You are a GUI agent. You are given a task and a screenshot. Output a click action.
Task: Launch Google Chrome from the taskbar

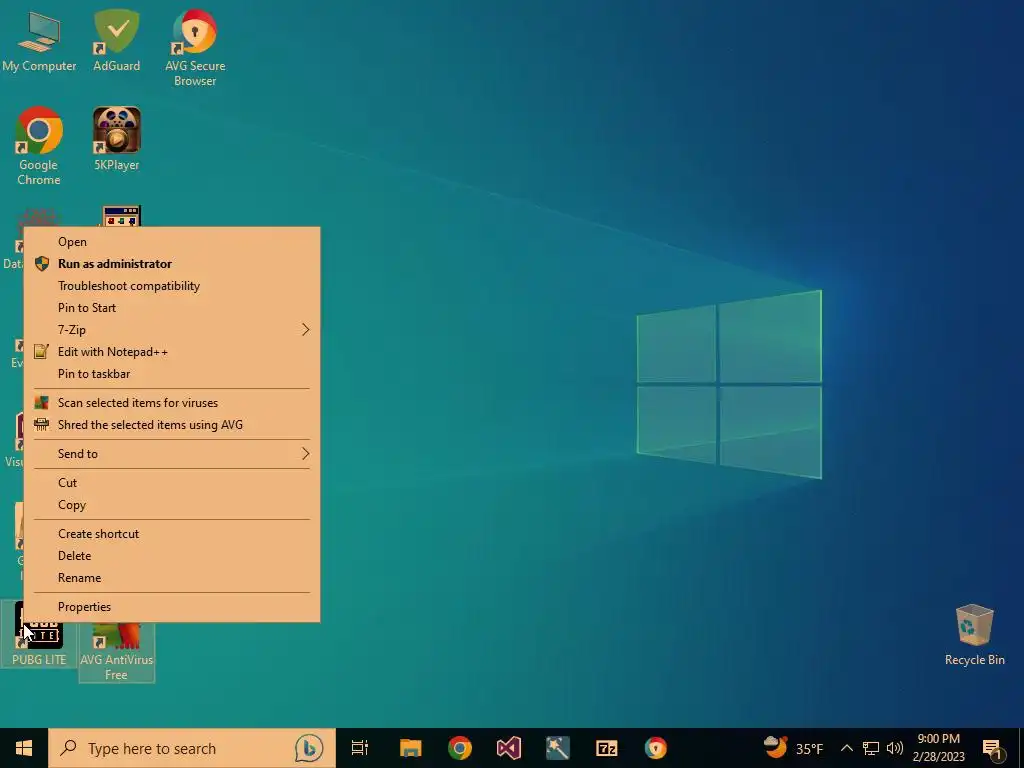point(460,748)
